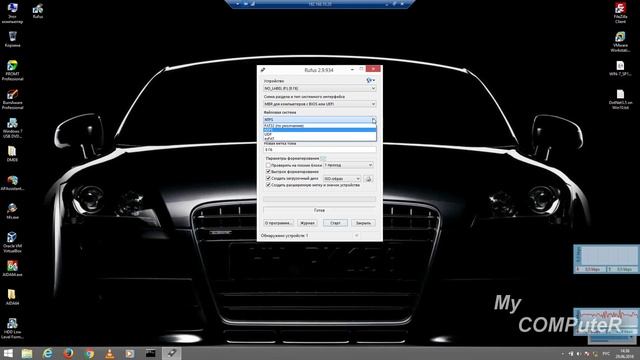The width and height of the screenshot is (640, 360).
Task: Select exFAT from file system list
Action: [320, 139]
